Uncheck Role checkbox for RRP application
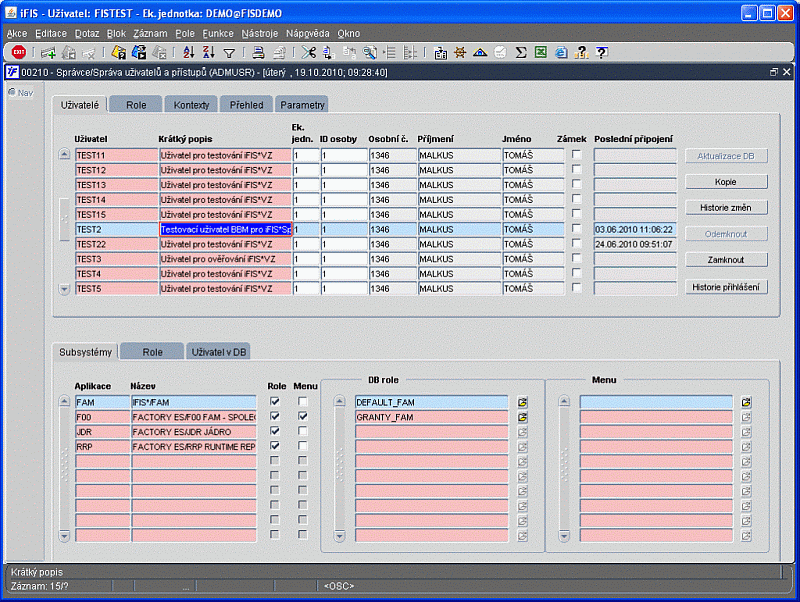 pos(274,446)
